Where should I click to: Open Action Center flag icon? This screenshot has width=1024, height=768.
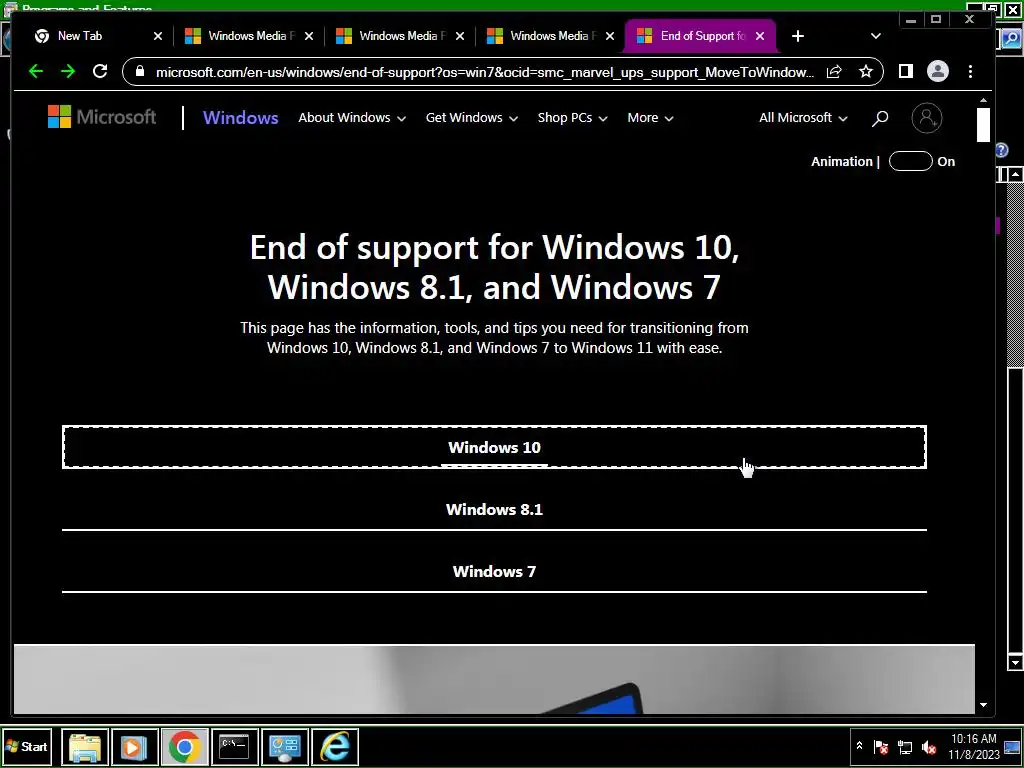point(881,747)
